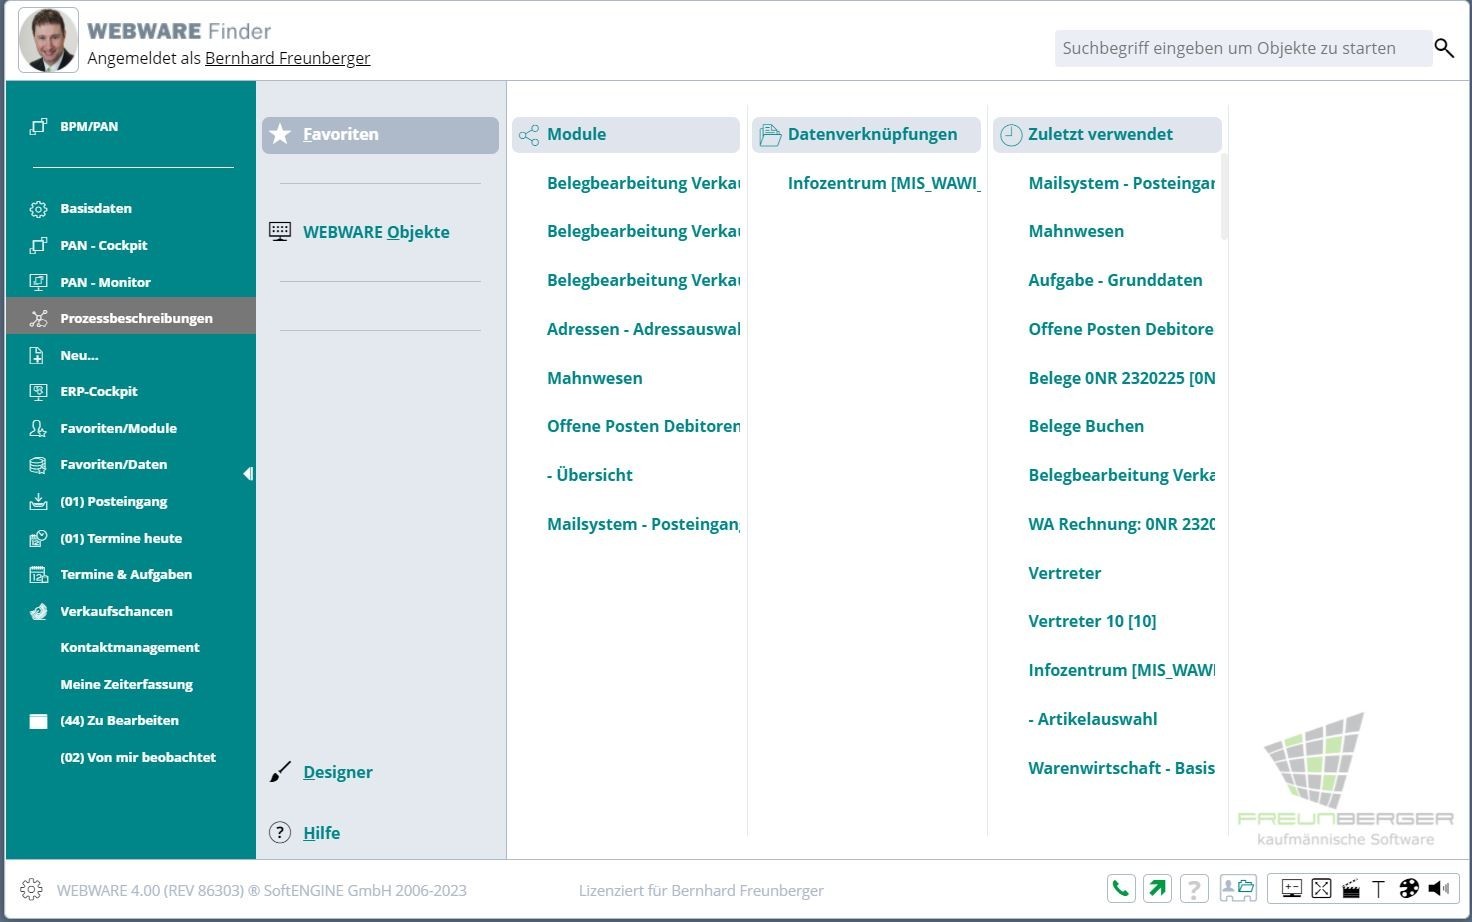Open Offene Posten Debitoren module favorite
The height and width of the screenshot is (922, 1472).
pos(643,426)
